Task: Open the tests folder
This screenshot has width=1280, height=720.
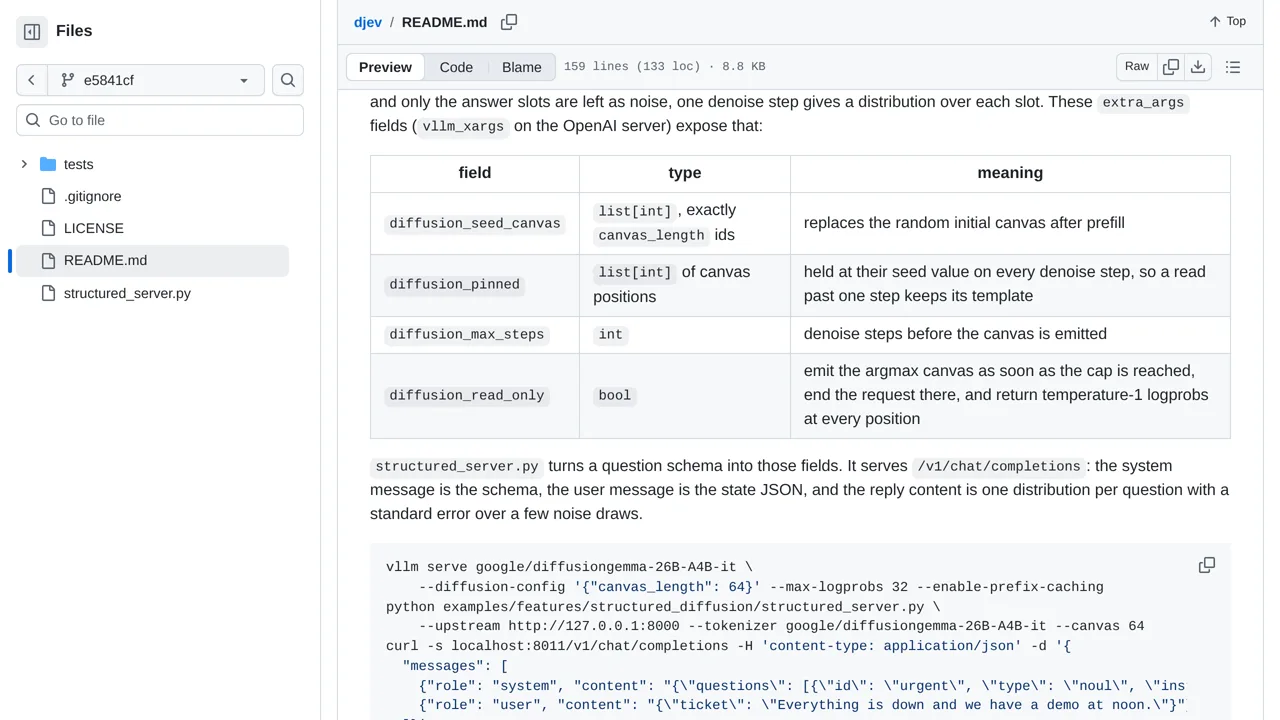Action: [x=78, y=164]
